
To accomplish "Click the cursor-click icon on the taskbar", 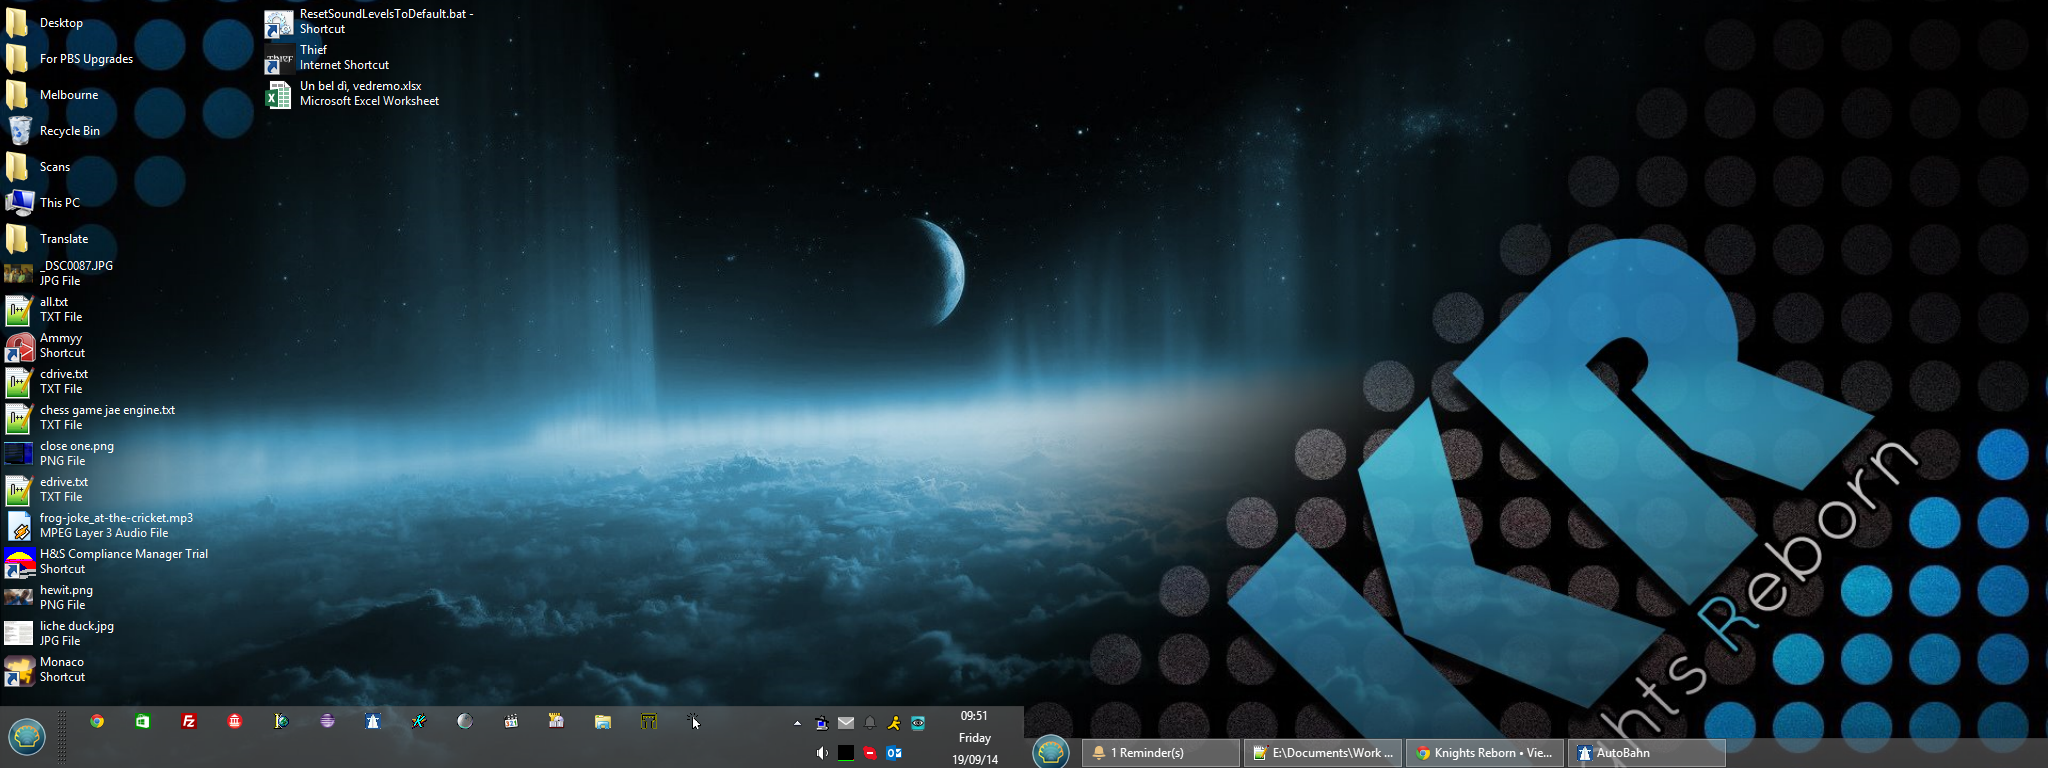I will 695,721.
